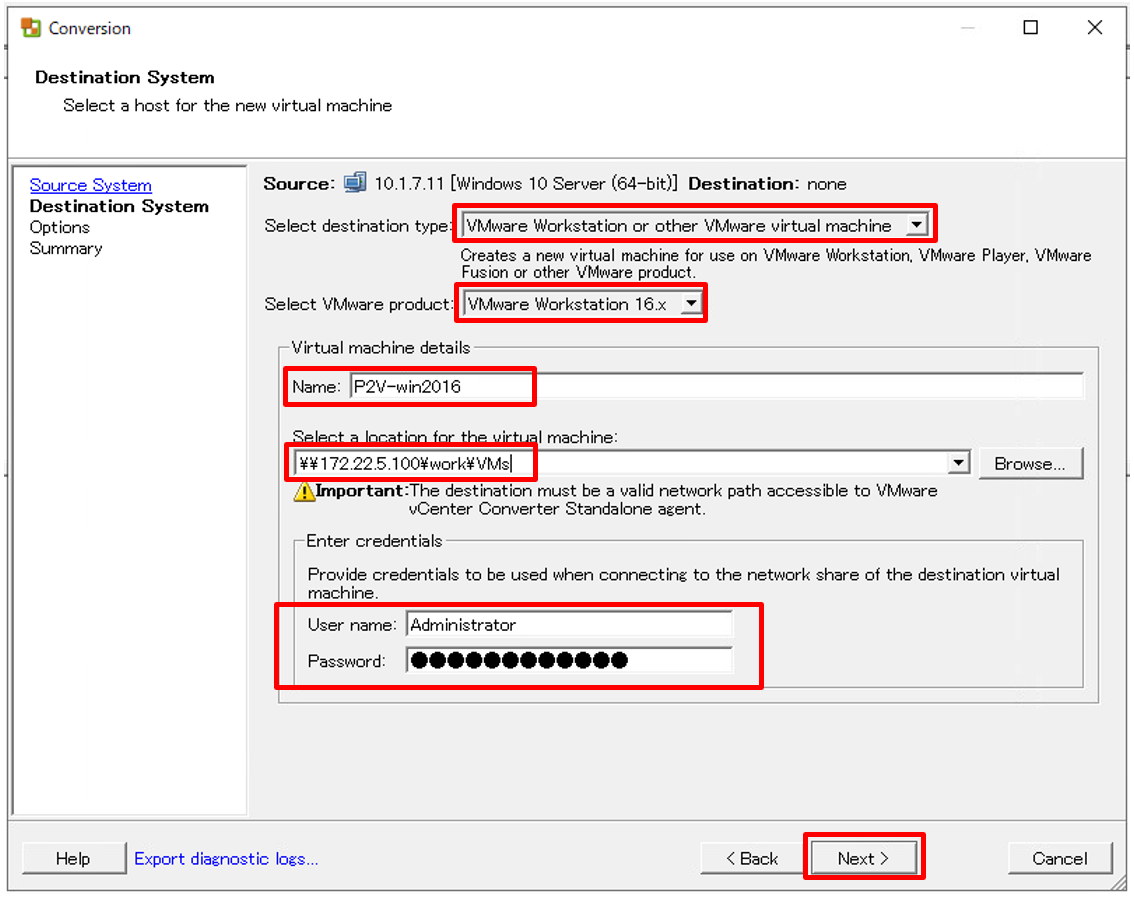Click the '10.1.7.11 [Windows 10 Server (64-bit)]' text
Viewport: 1134px width, 898px height.
[526, 184]
